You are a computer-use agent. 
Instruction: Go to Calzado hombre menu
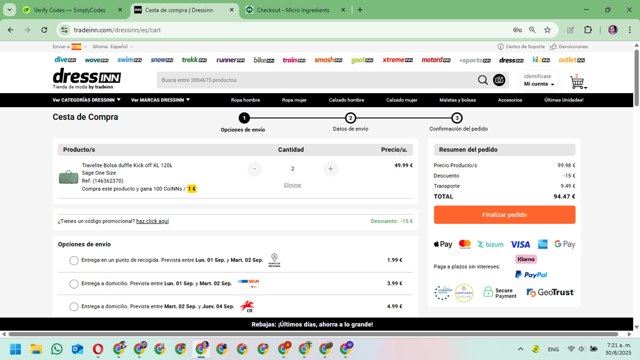click(346, 100)
